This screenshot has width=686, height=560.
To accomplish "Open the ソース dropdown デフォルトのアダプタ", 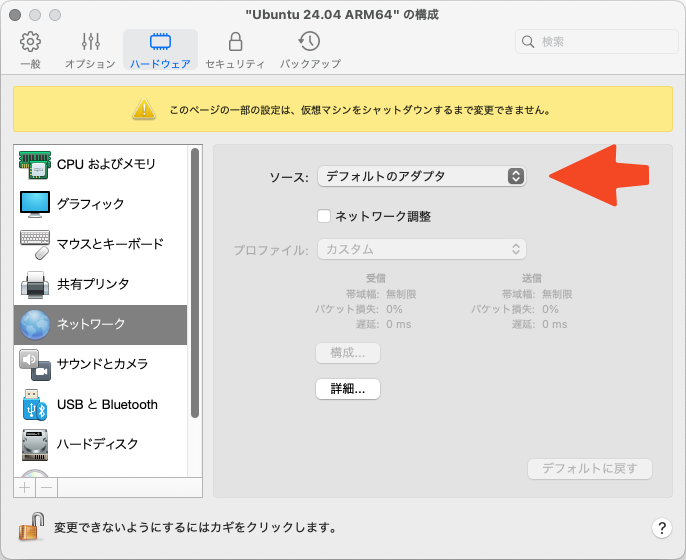I will tap(421, 176).
